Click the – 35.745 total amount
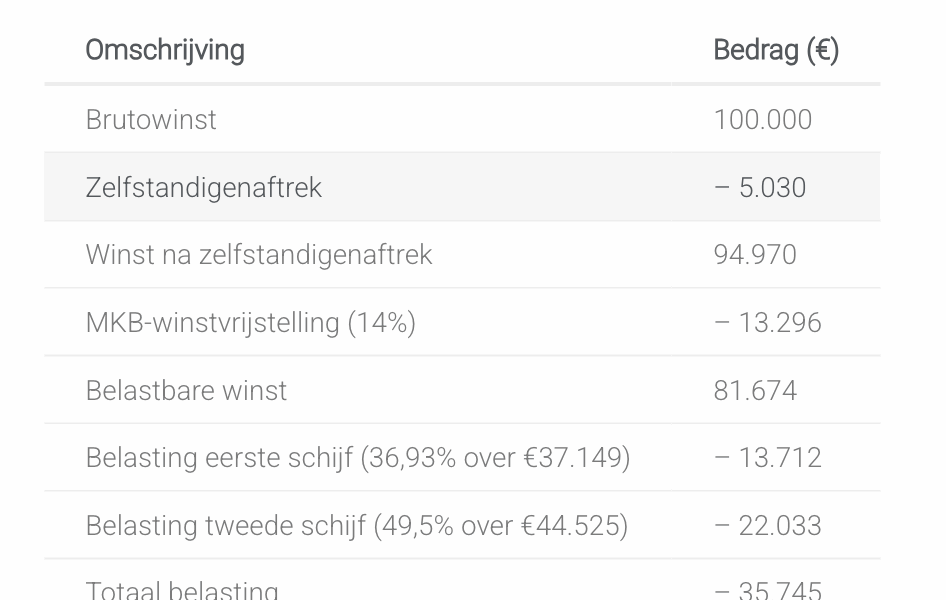 [767, 589]
